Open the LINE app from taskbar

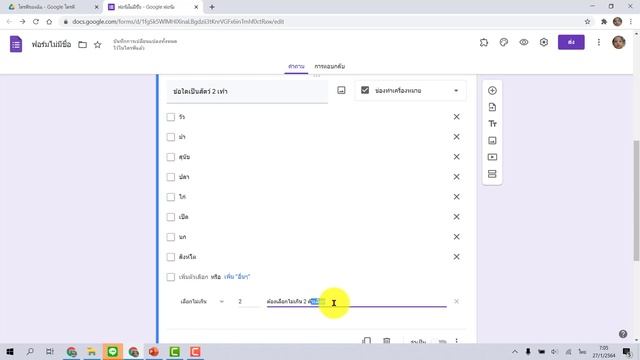[x=113, y=351]
